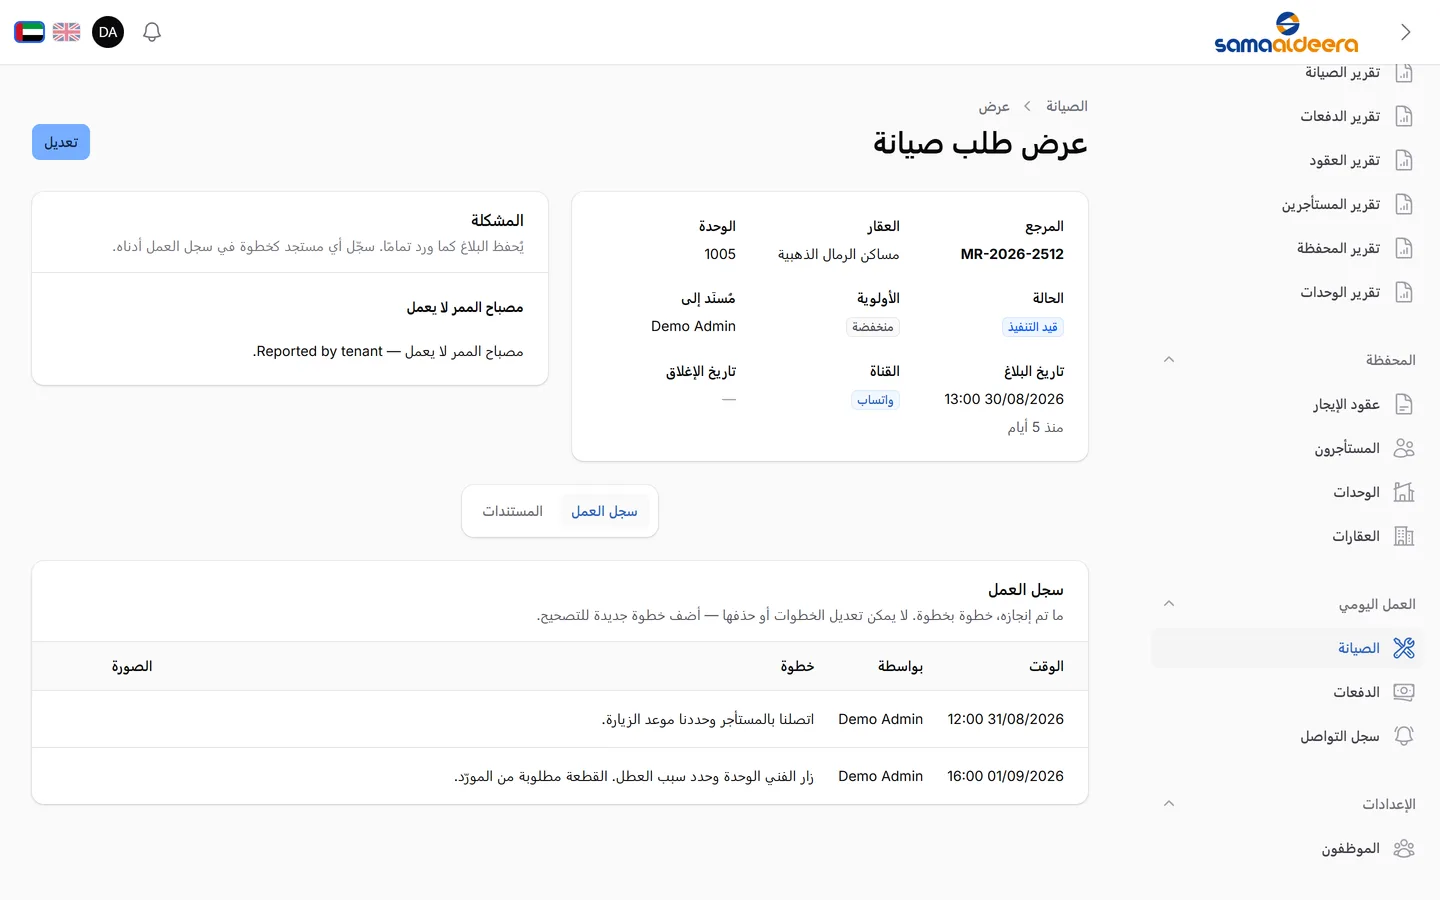Open سجل التواصل in the sidebar menu
Viewport: 1440px width, 900px height.
pos(1286,736)
